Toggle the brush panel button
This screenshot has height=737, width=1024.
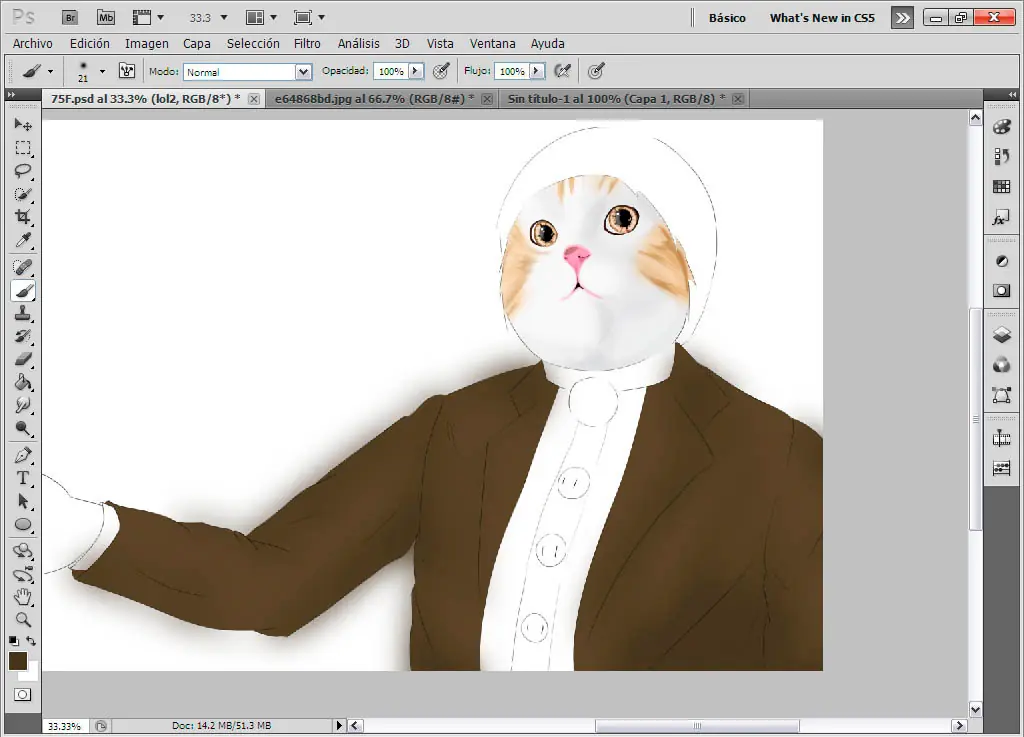point(127,71)
